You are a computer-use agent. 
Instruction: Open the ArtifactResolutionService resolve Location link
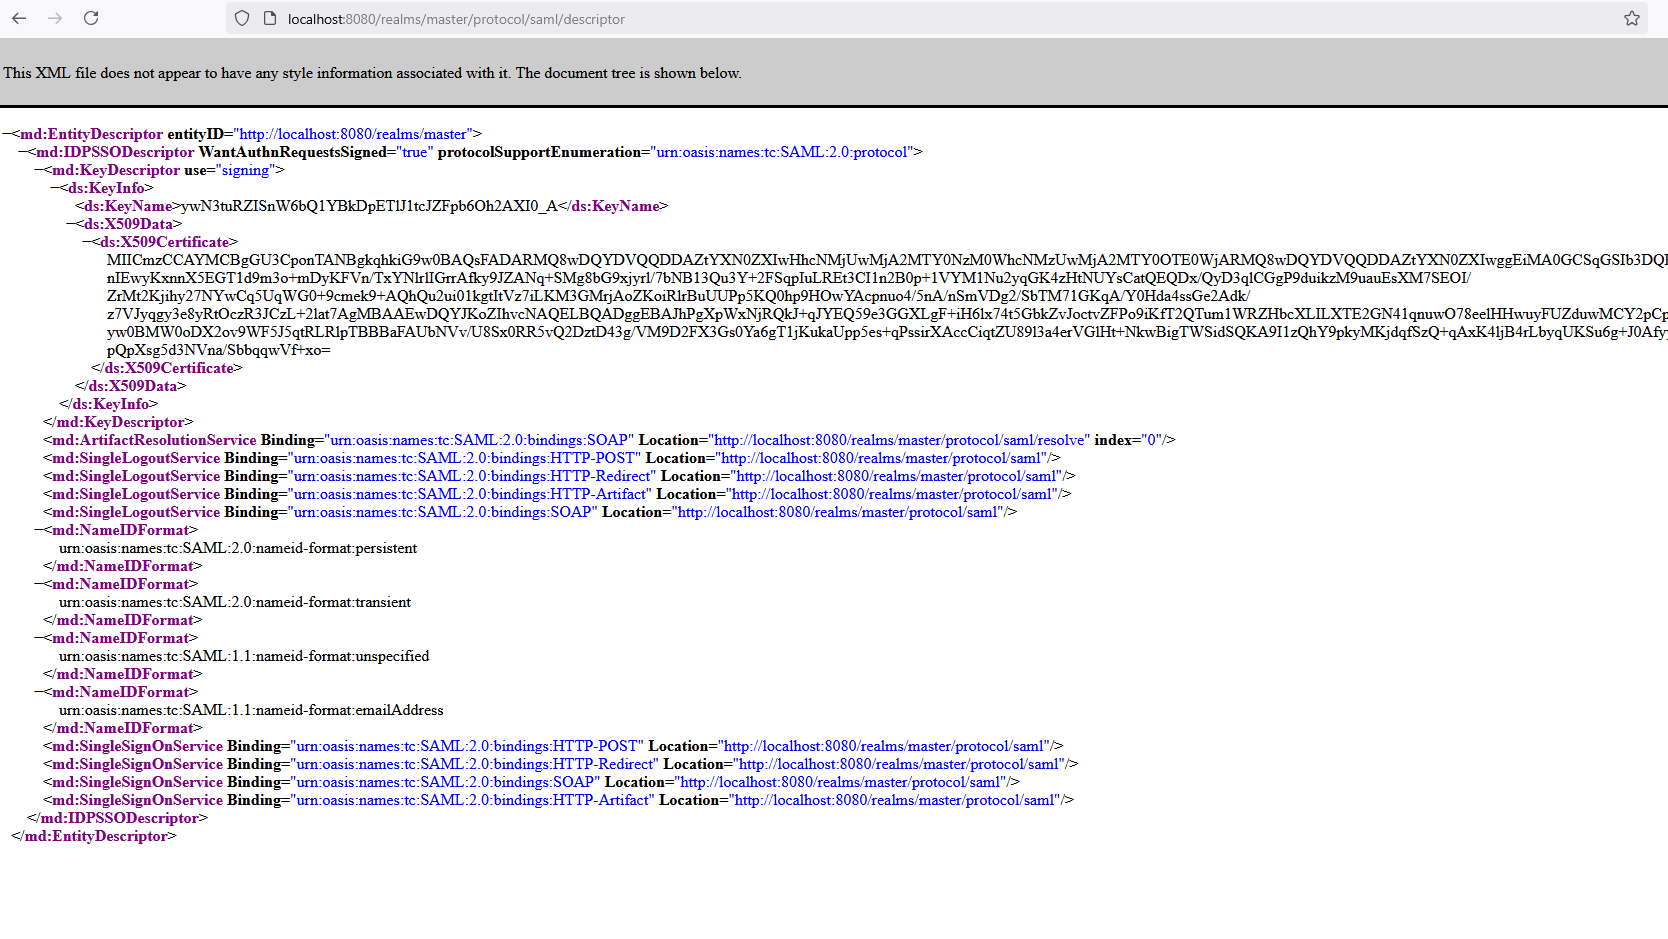click(x=898, y=439)
